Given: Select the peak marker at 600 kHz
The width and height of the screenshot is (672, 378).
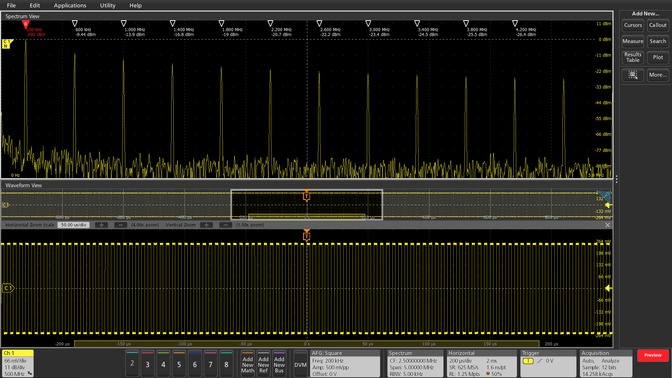Looking at the screenshot, I should (75, 23).
